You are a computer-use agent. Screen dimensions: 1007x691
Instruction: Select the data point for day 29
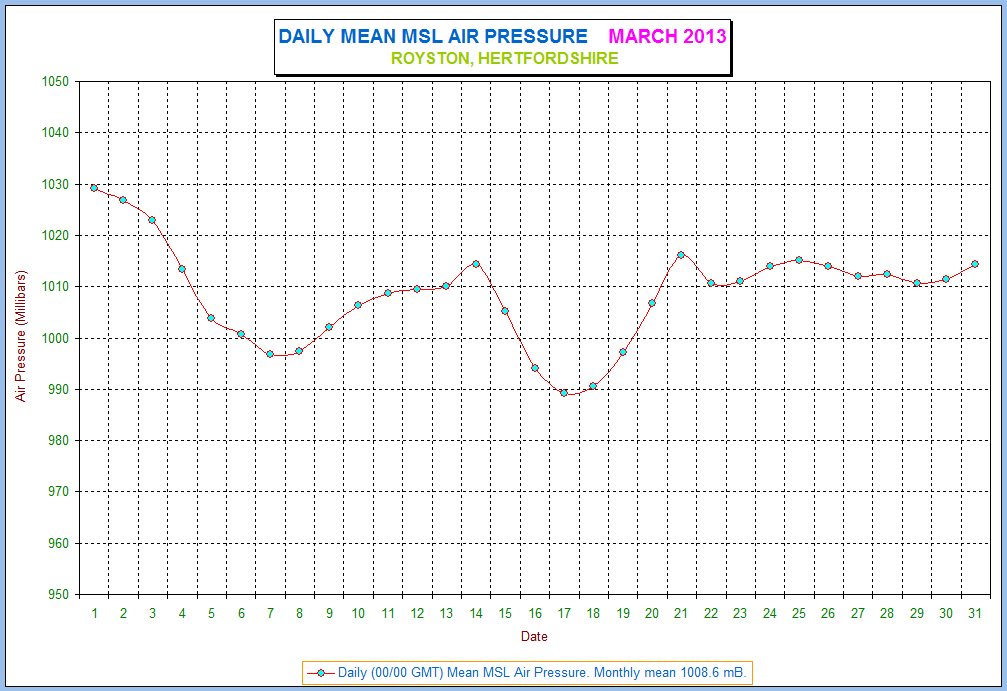(916, 283)
